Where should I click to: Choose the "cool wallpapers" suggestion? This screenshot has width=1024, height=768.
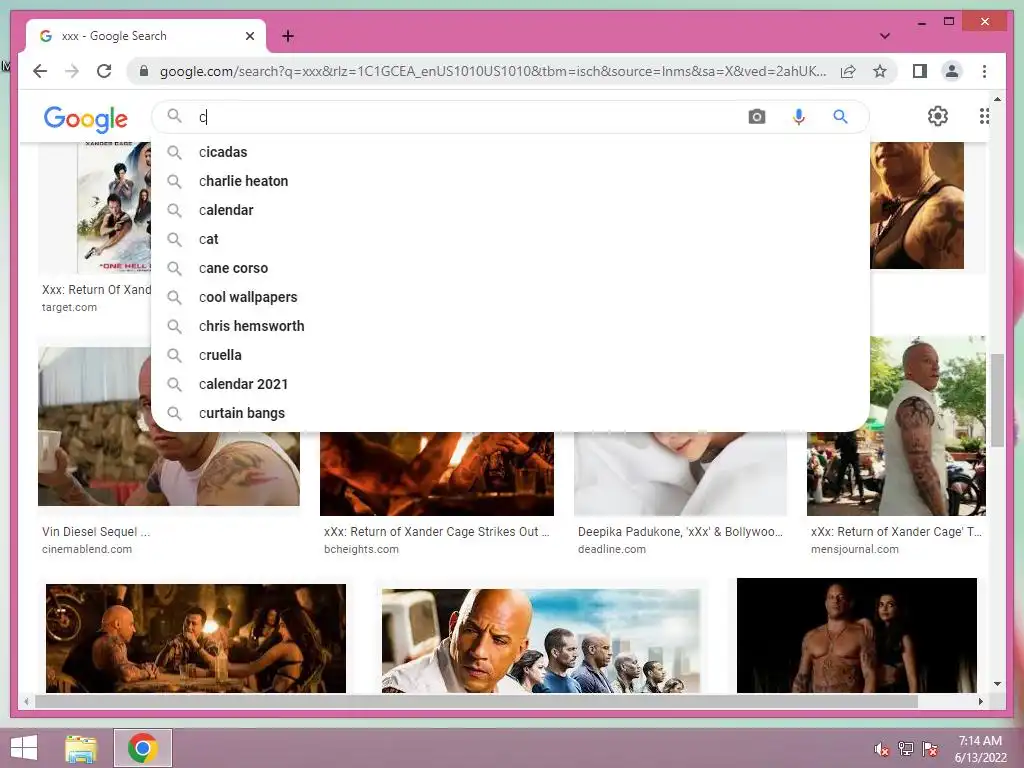coord(509,297)
